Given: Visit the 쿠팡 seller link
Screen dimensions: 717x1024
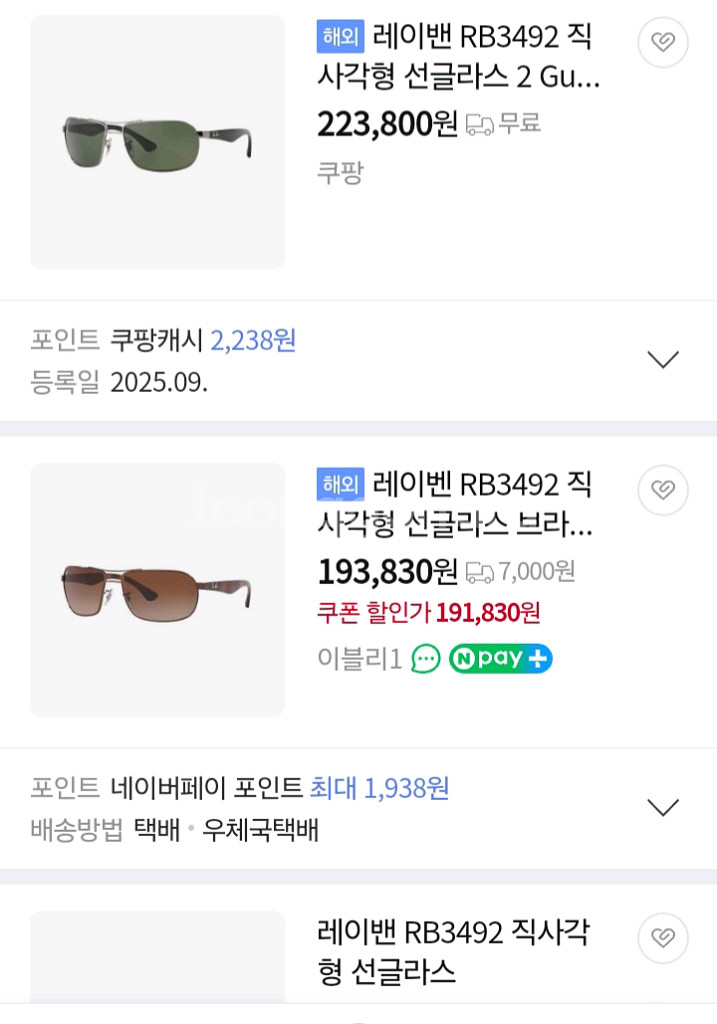Looking at the screenshot, I should pyautogui.click(x=340, y=172).
